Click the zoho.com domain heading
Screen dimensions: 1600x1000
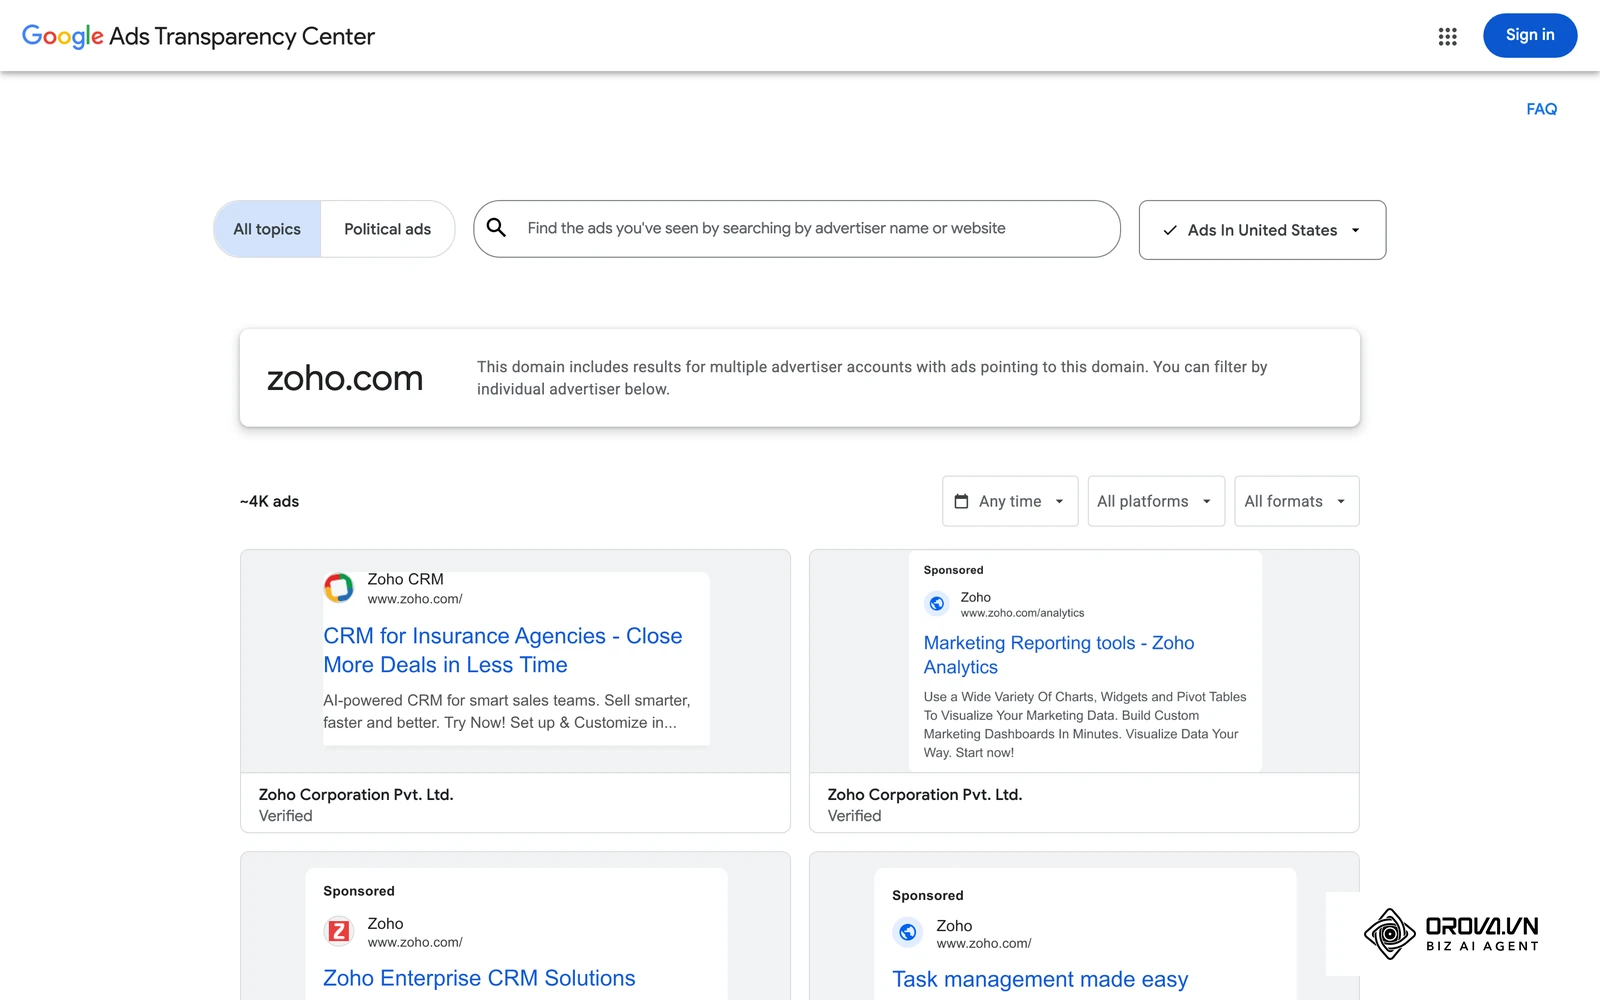click(x=345, y=378)
